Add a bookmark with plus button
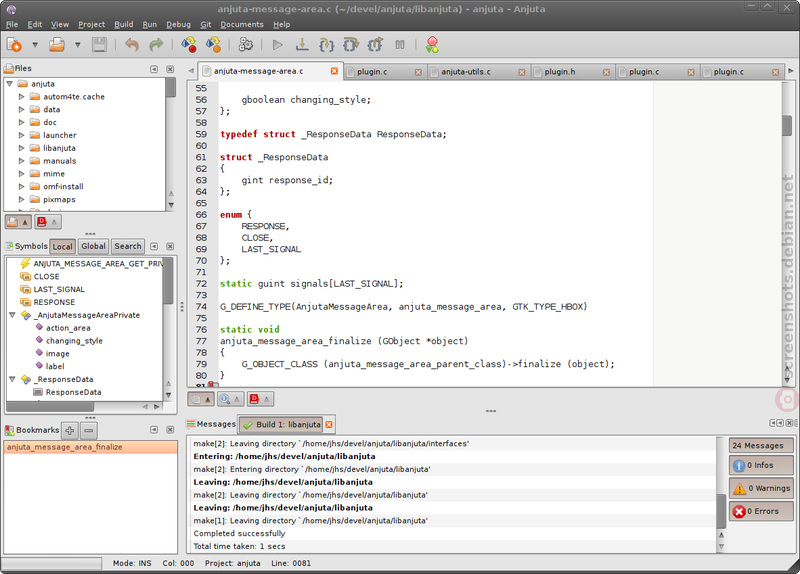 [x=70, y=430]
